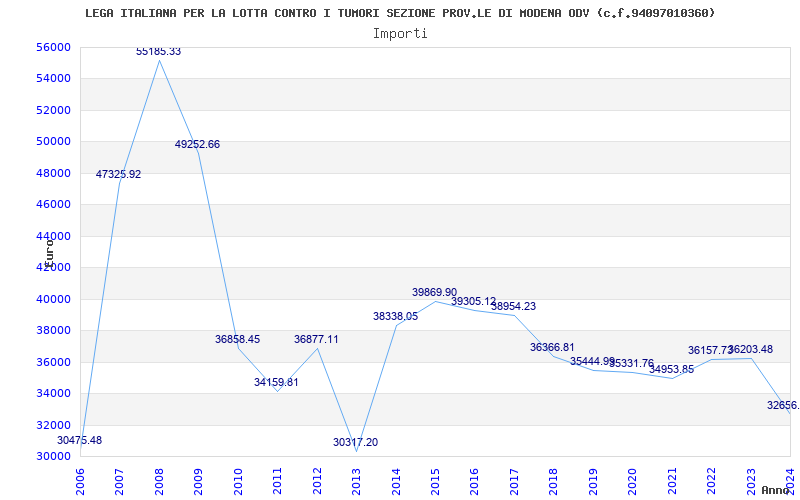800x500 pixels.
Task: Click the 36000 tick on the euro axis
Action: tap(53, 362)
